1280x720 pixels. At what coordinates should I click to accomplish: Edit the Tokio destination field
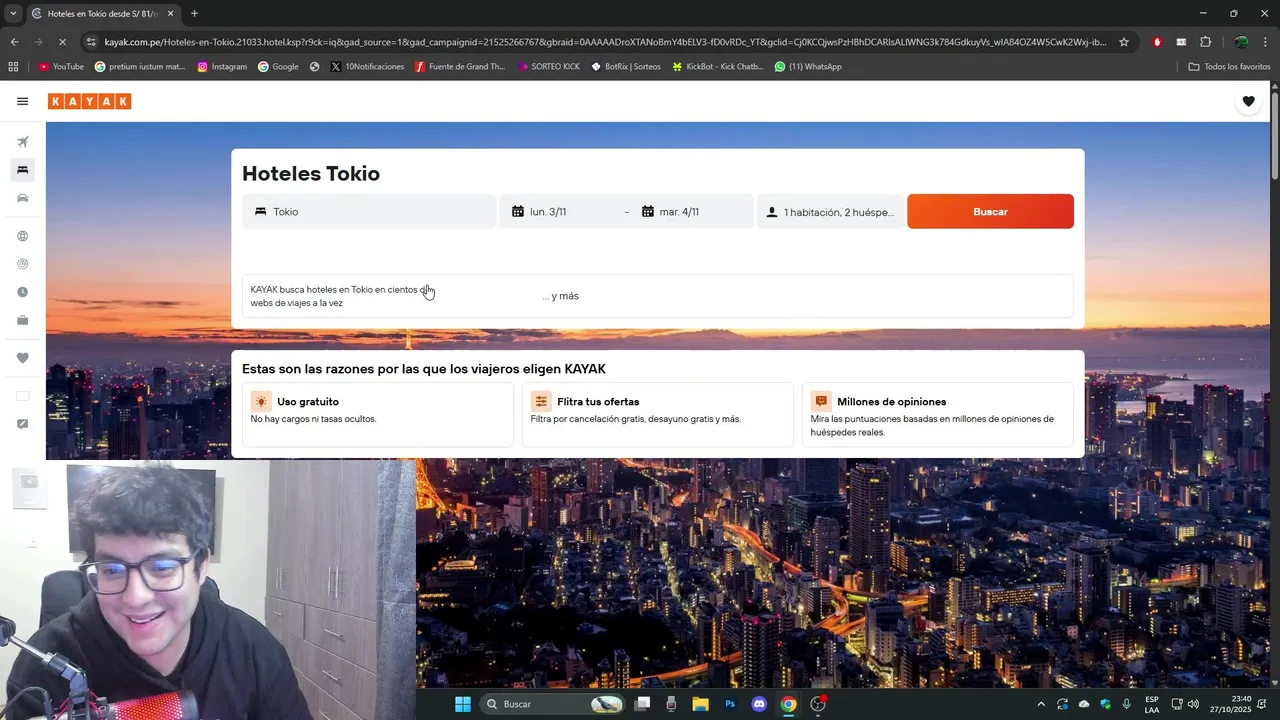(369, 211)
